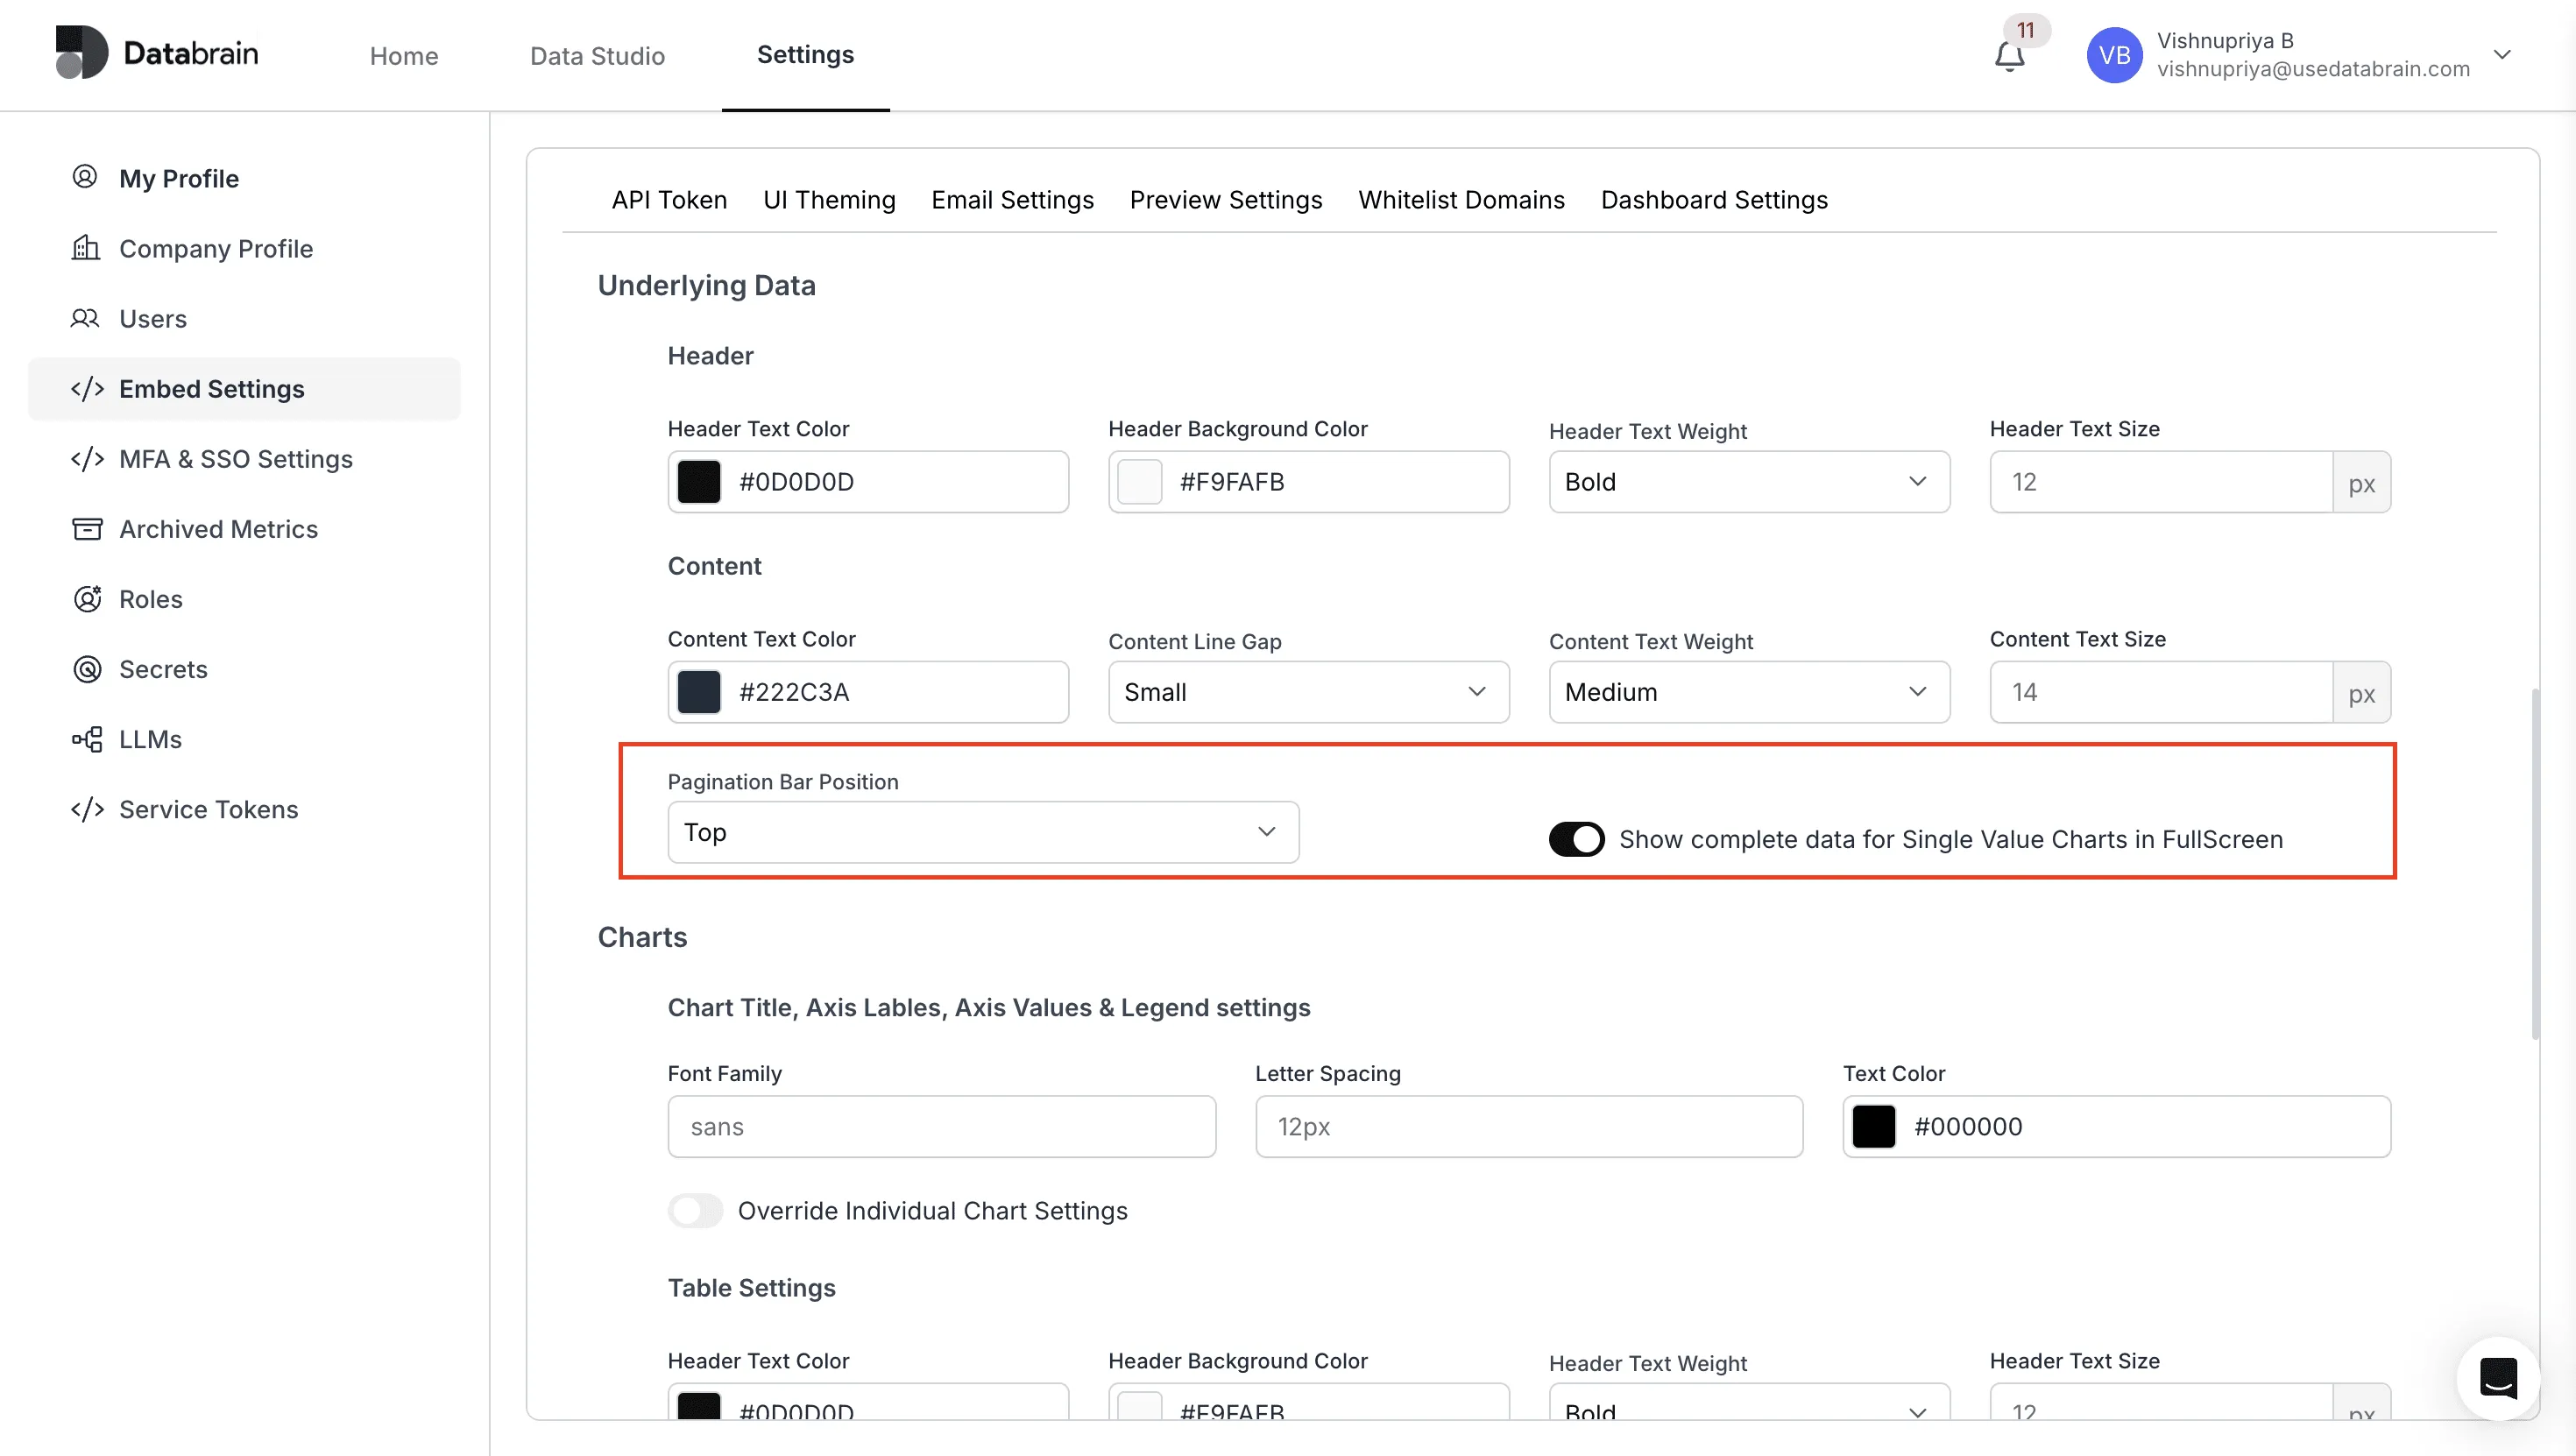Image resolution: width=2576 pixels, height=1456 pixels.
Task: Open the Pagination Bar Position dropdown
Action: 983,832
